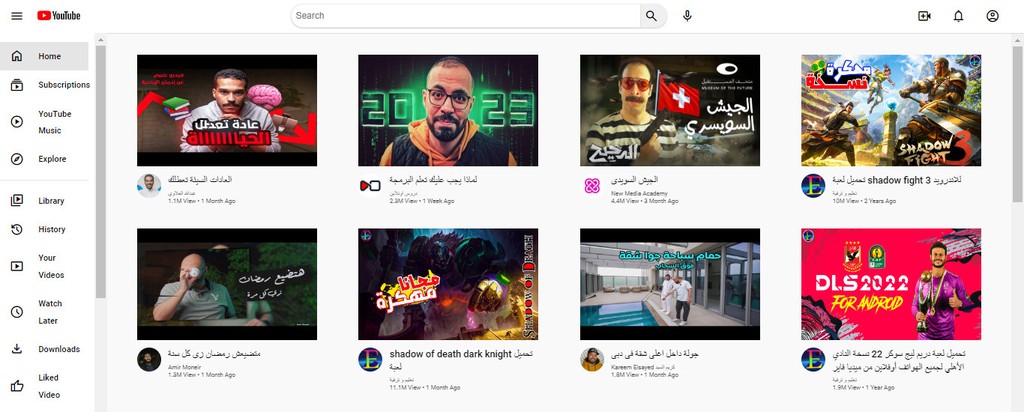Open the New Media Academy channel name

639,193
